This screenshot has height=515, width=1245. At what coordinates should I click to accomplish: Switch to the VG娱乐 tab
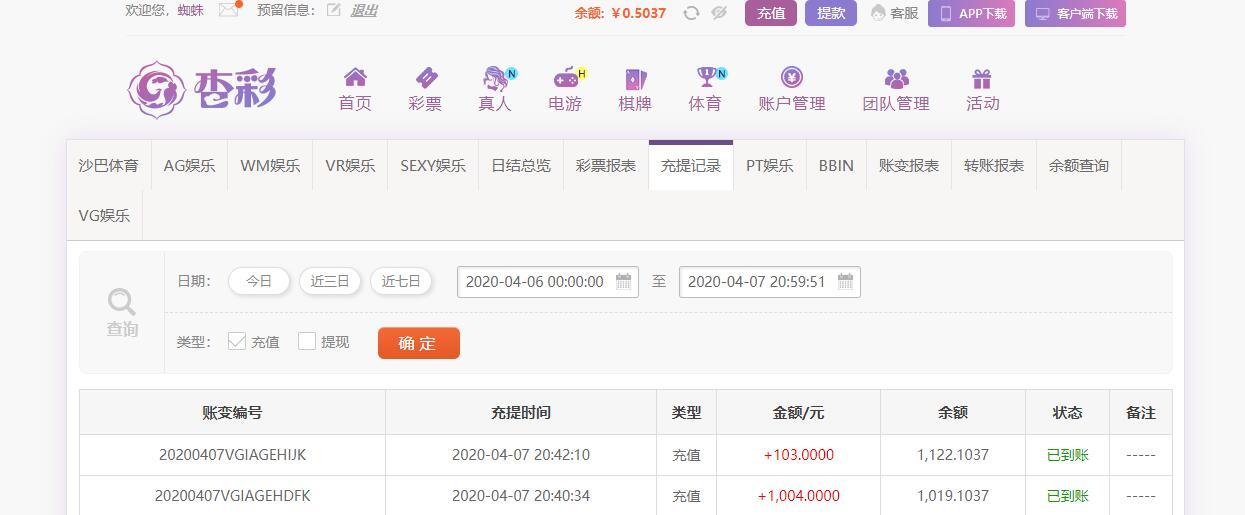[105, 215]
